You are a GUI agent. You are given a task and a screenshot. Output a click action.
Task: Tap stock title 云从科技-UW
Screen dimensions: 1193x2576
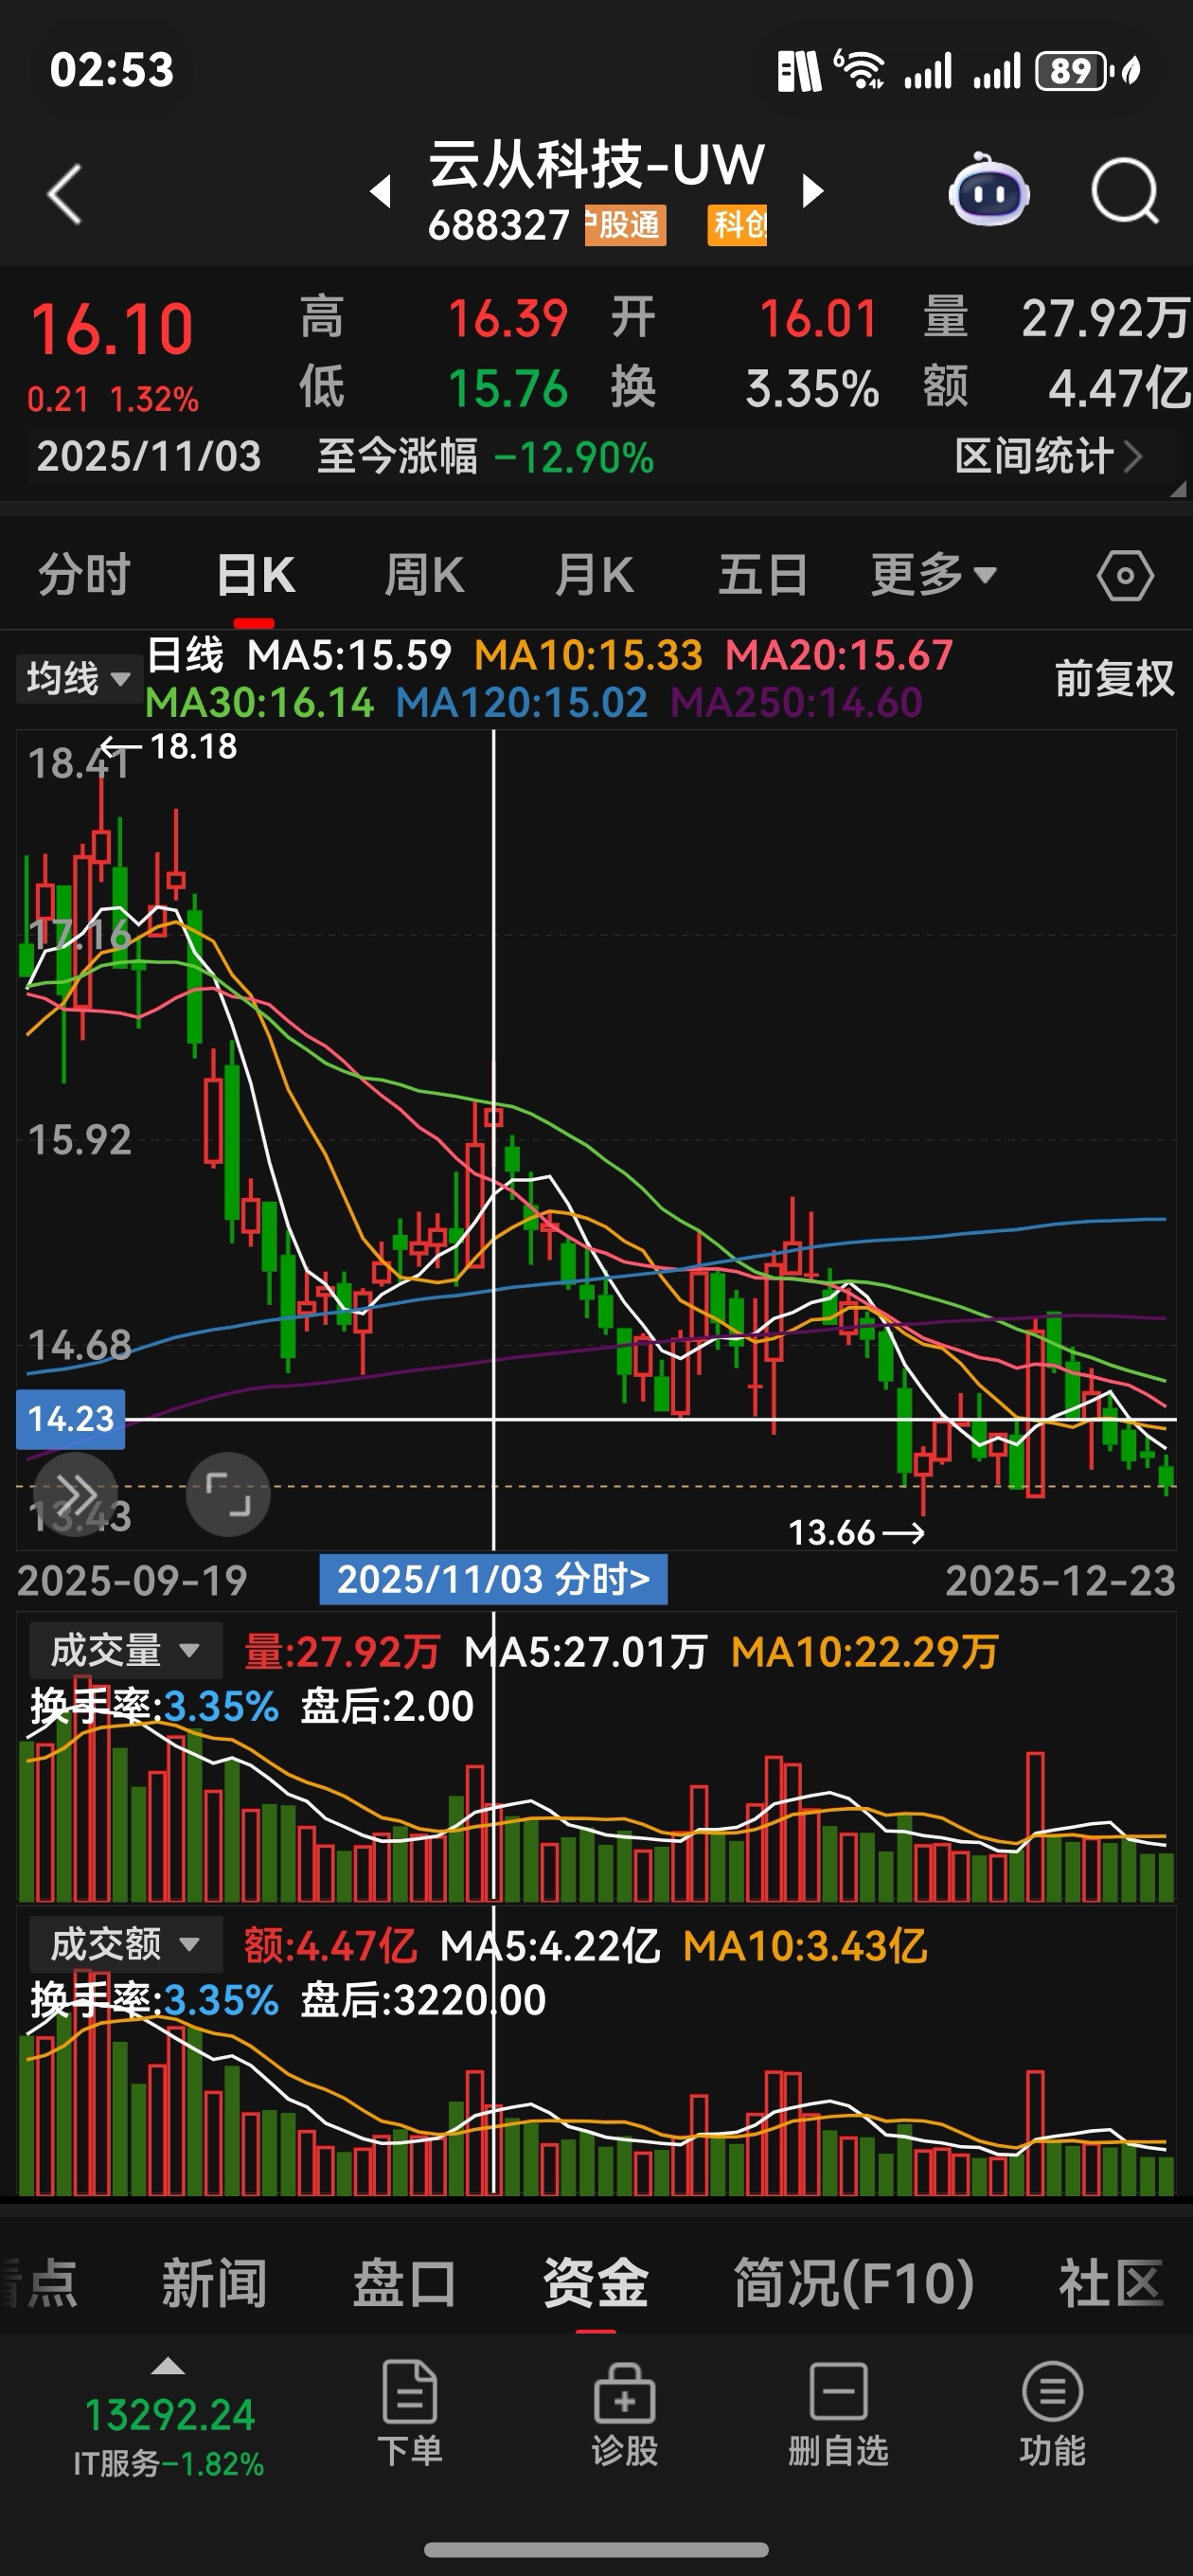[597, 164]
